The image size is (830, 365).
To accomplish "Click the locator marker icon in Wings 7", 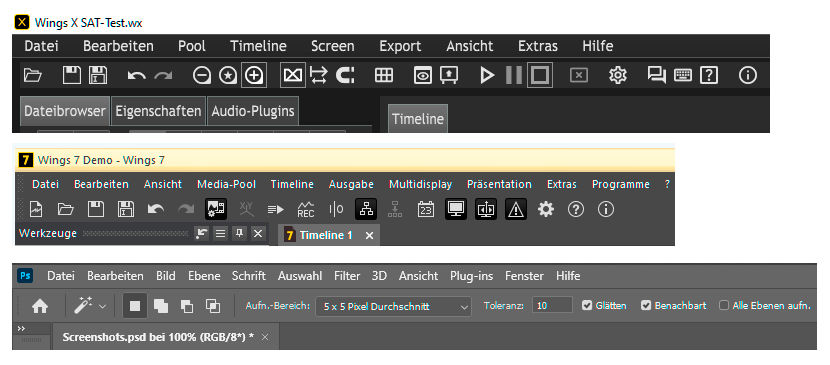I will coord(336,209).
